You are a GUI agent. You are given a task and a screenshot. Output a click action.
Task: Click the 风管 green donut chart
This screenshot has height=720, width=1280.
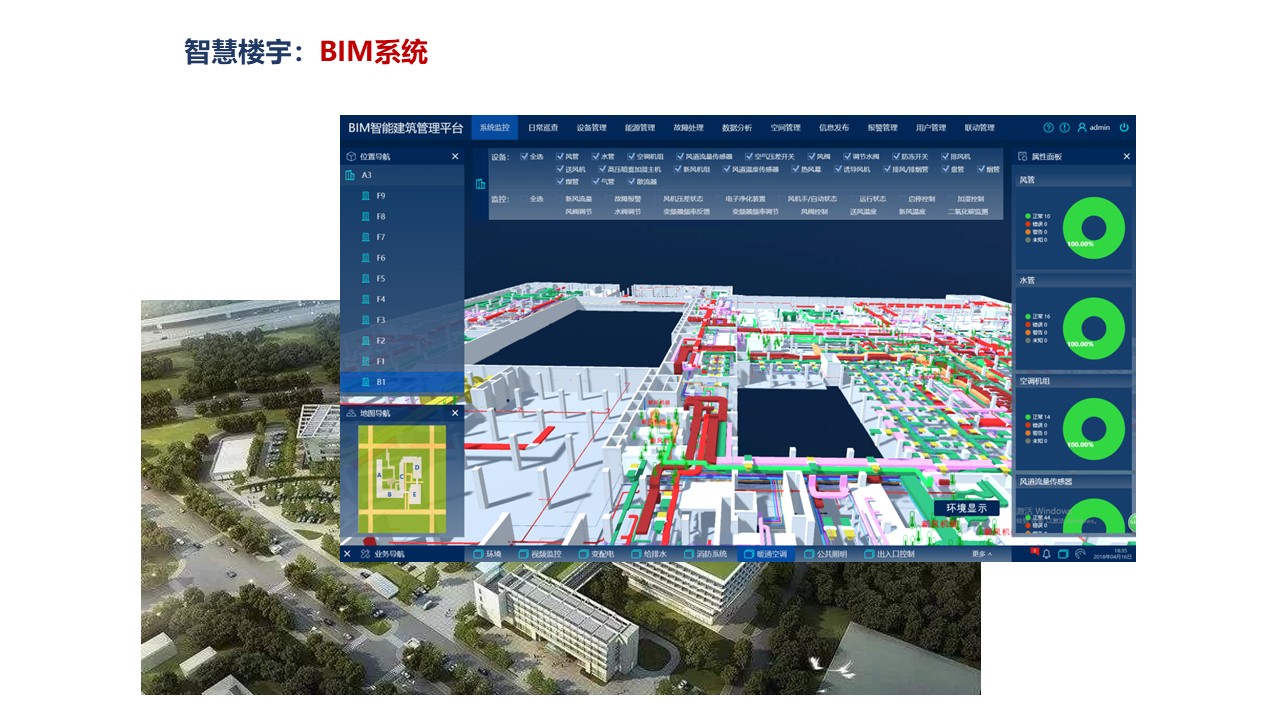click(1093, 227)
